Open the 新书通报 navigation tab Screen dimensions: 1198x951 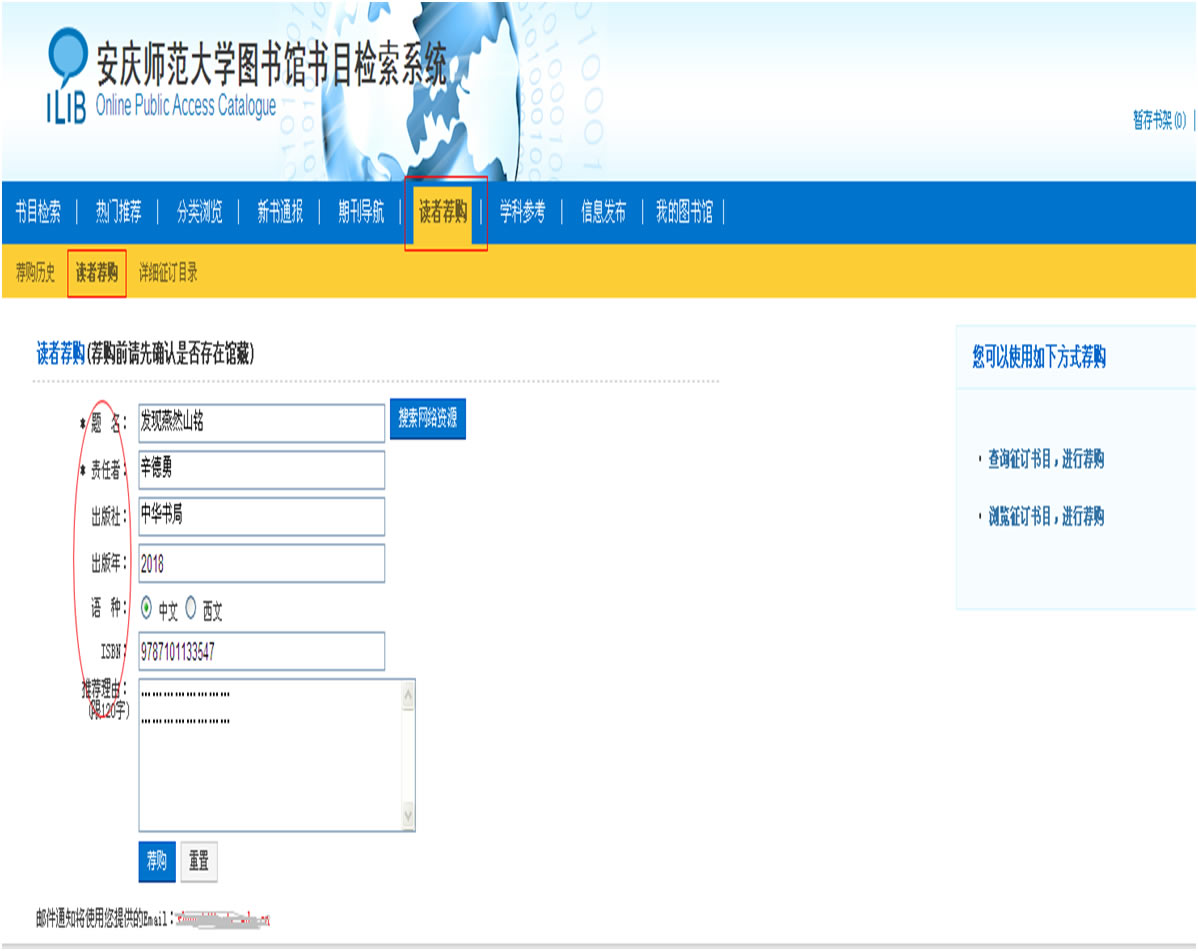pos(280,212)
